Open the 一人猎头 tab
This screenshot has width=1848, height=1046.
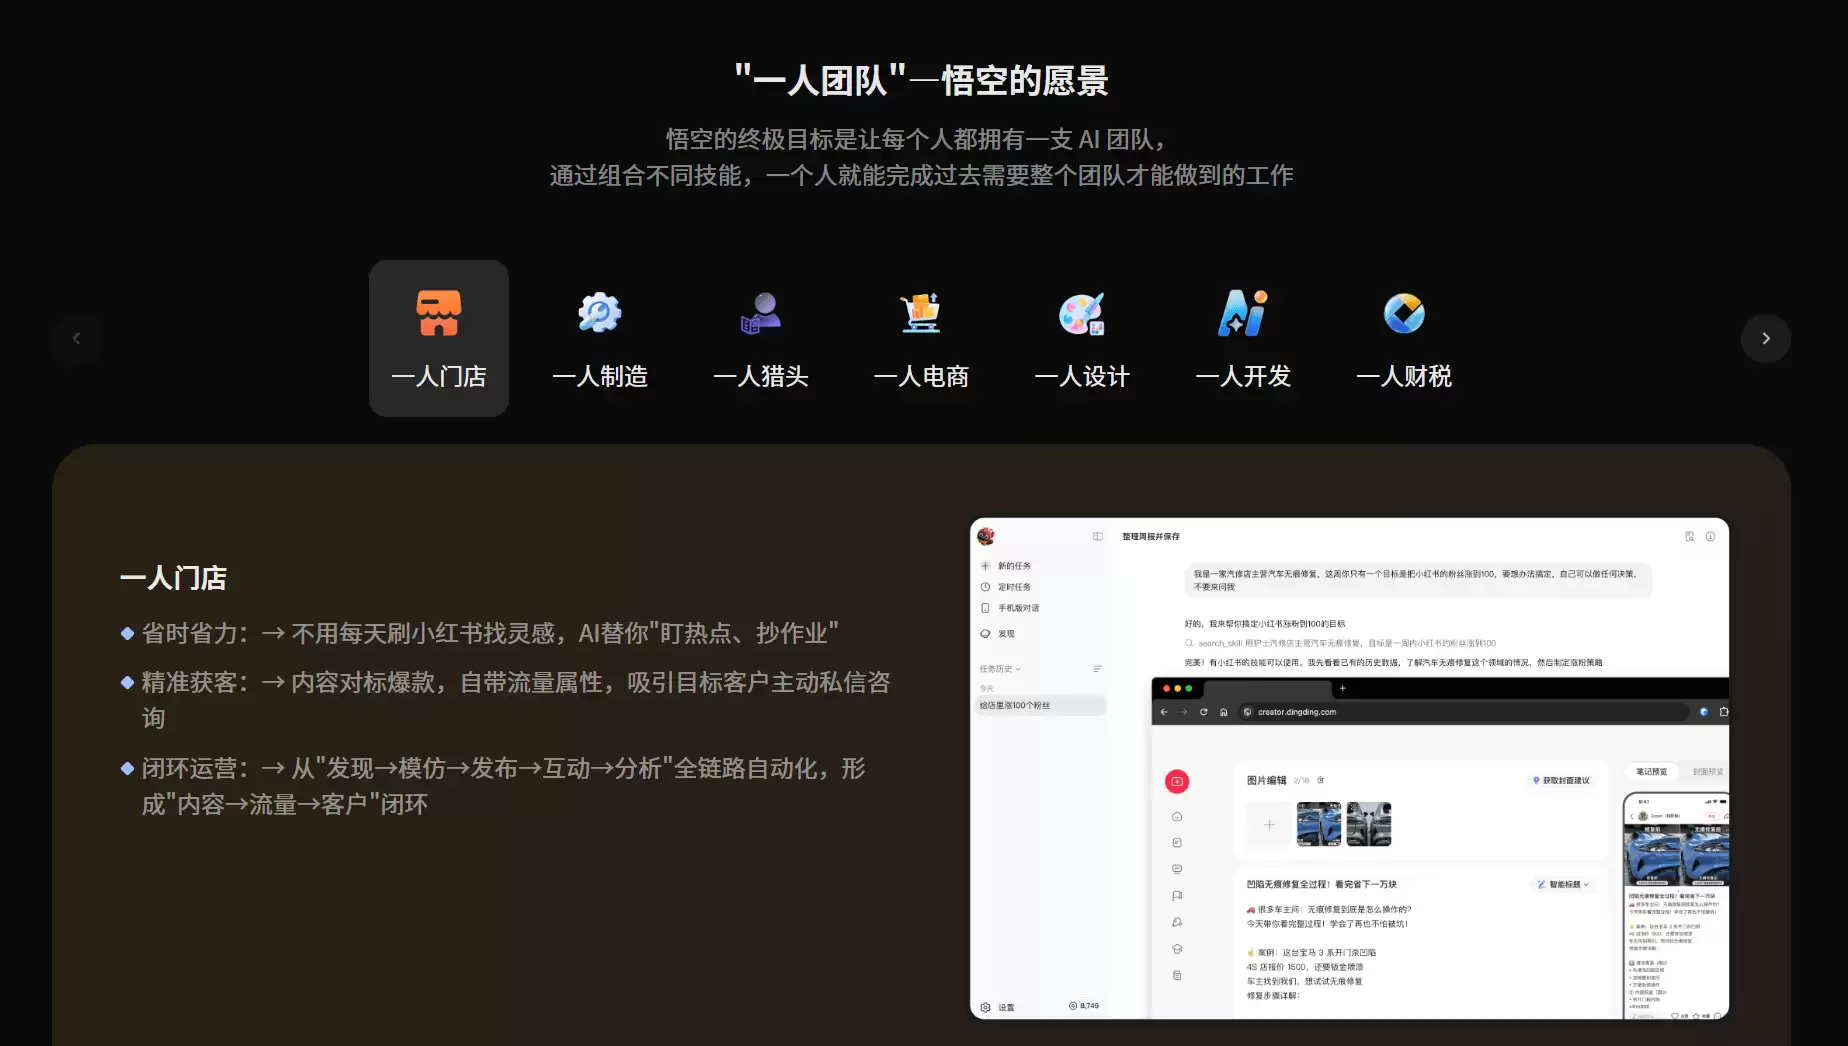click(x=761, y=338)
